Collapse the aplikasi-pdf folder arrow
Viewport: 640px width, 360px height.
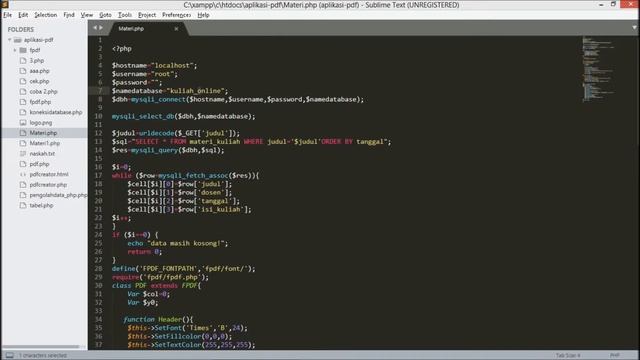[x=9, y=40]
